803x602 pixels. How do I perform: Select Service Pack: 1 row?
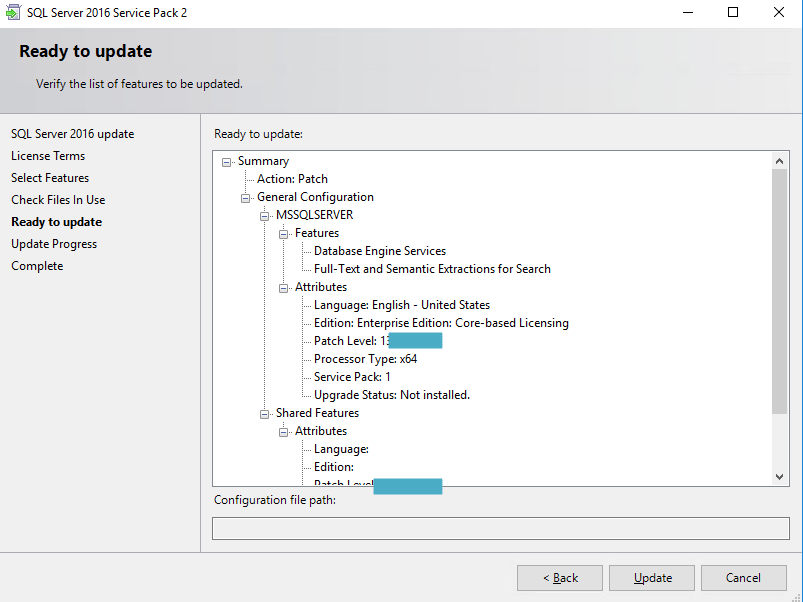(352, 377)
